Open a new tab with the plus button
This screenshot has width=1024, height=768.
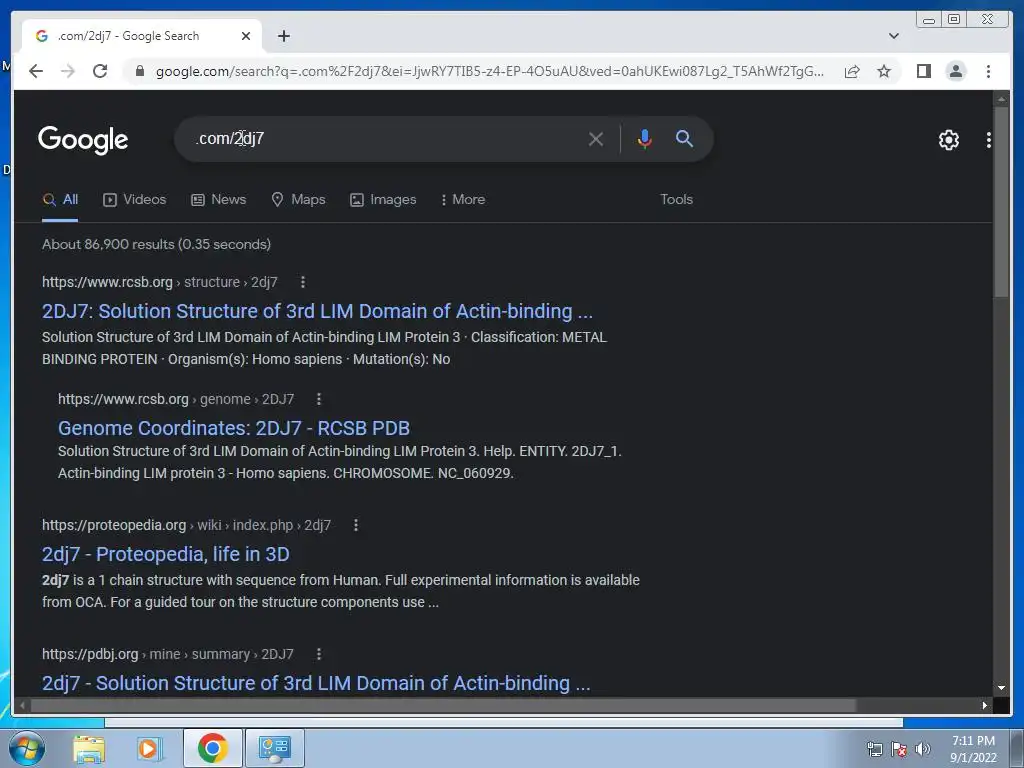point(283,36)
